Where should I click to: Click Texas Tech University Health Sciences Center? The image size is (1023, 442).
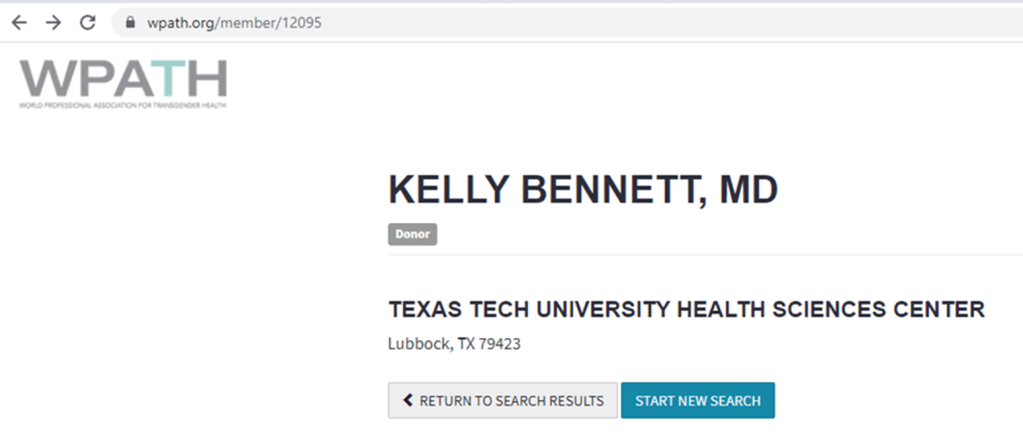pos(686,310)
